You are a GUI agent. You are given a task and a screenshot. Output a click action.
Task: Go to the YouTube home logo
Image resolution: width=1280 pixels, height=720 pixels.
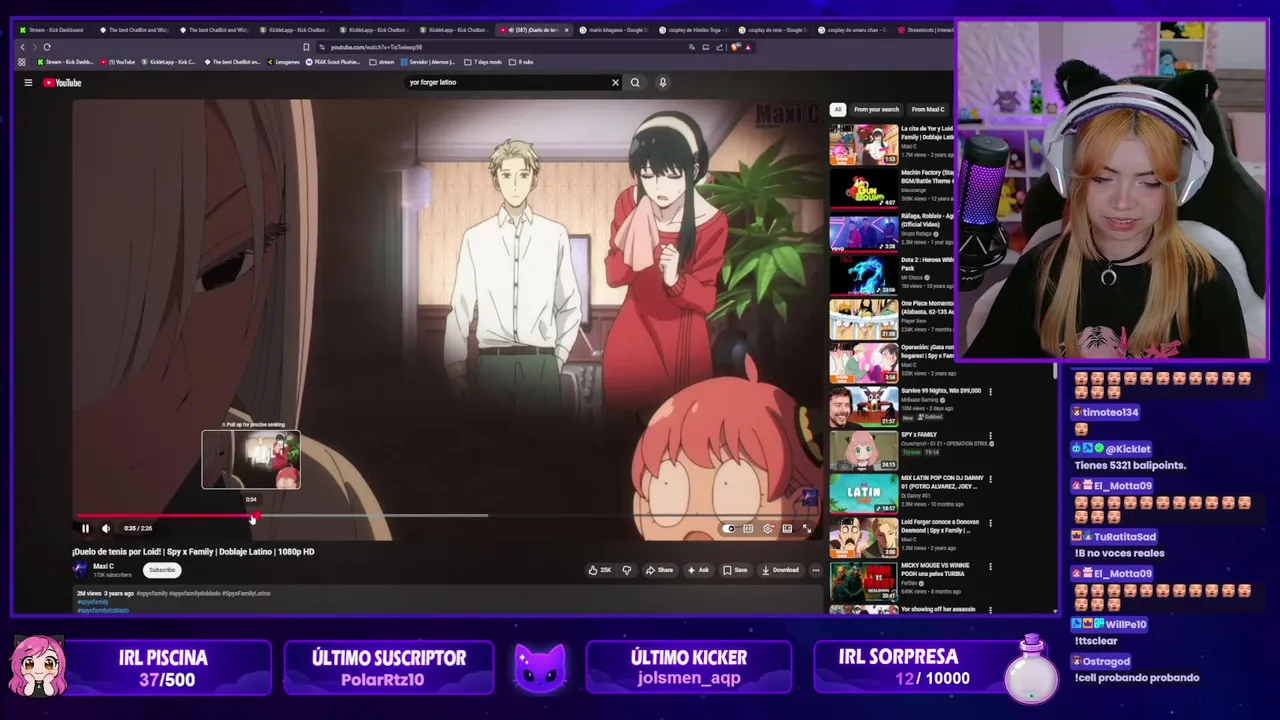[x=62, y=83]
